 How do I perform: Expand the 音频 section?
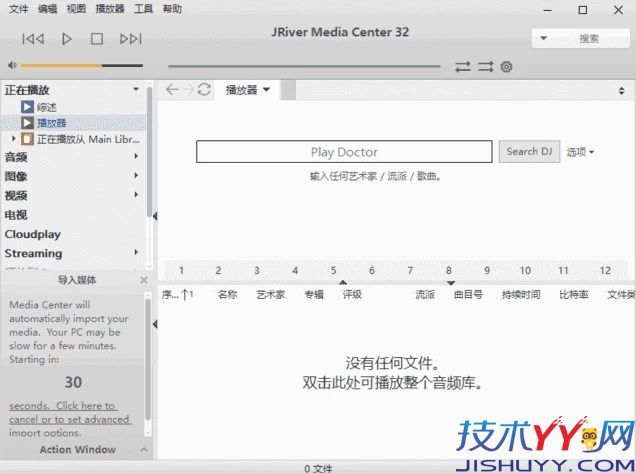coord(136,156)
